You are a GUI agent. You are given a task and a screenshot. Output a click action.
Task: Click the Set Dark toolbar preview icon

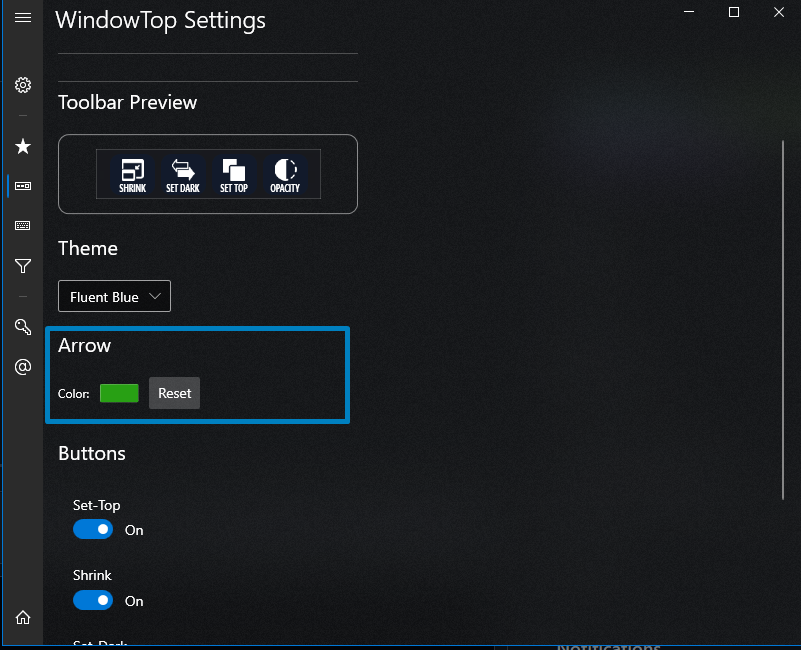(182, 173)
